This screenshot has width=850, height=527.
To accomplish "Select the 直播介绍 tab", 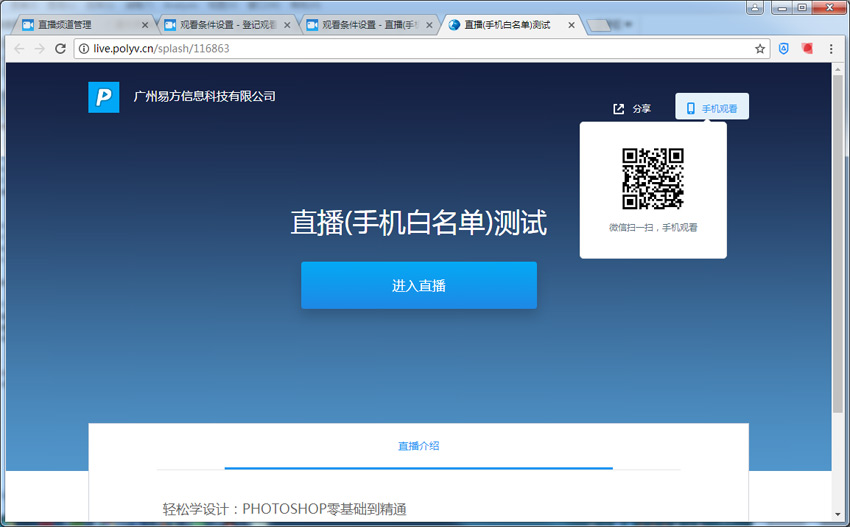I will point(418,446).
